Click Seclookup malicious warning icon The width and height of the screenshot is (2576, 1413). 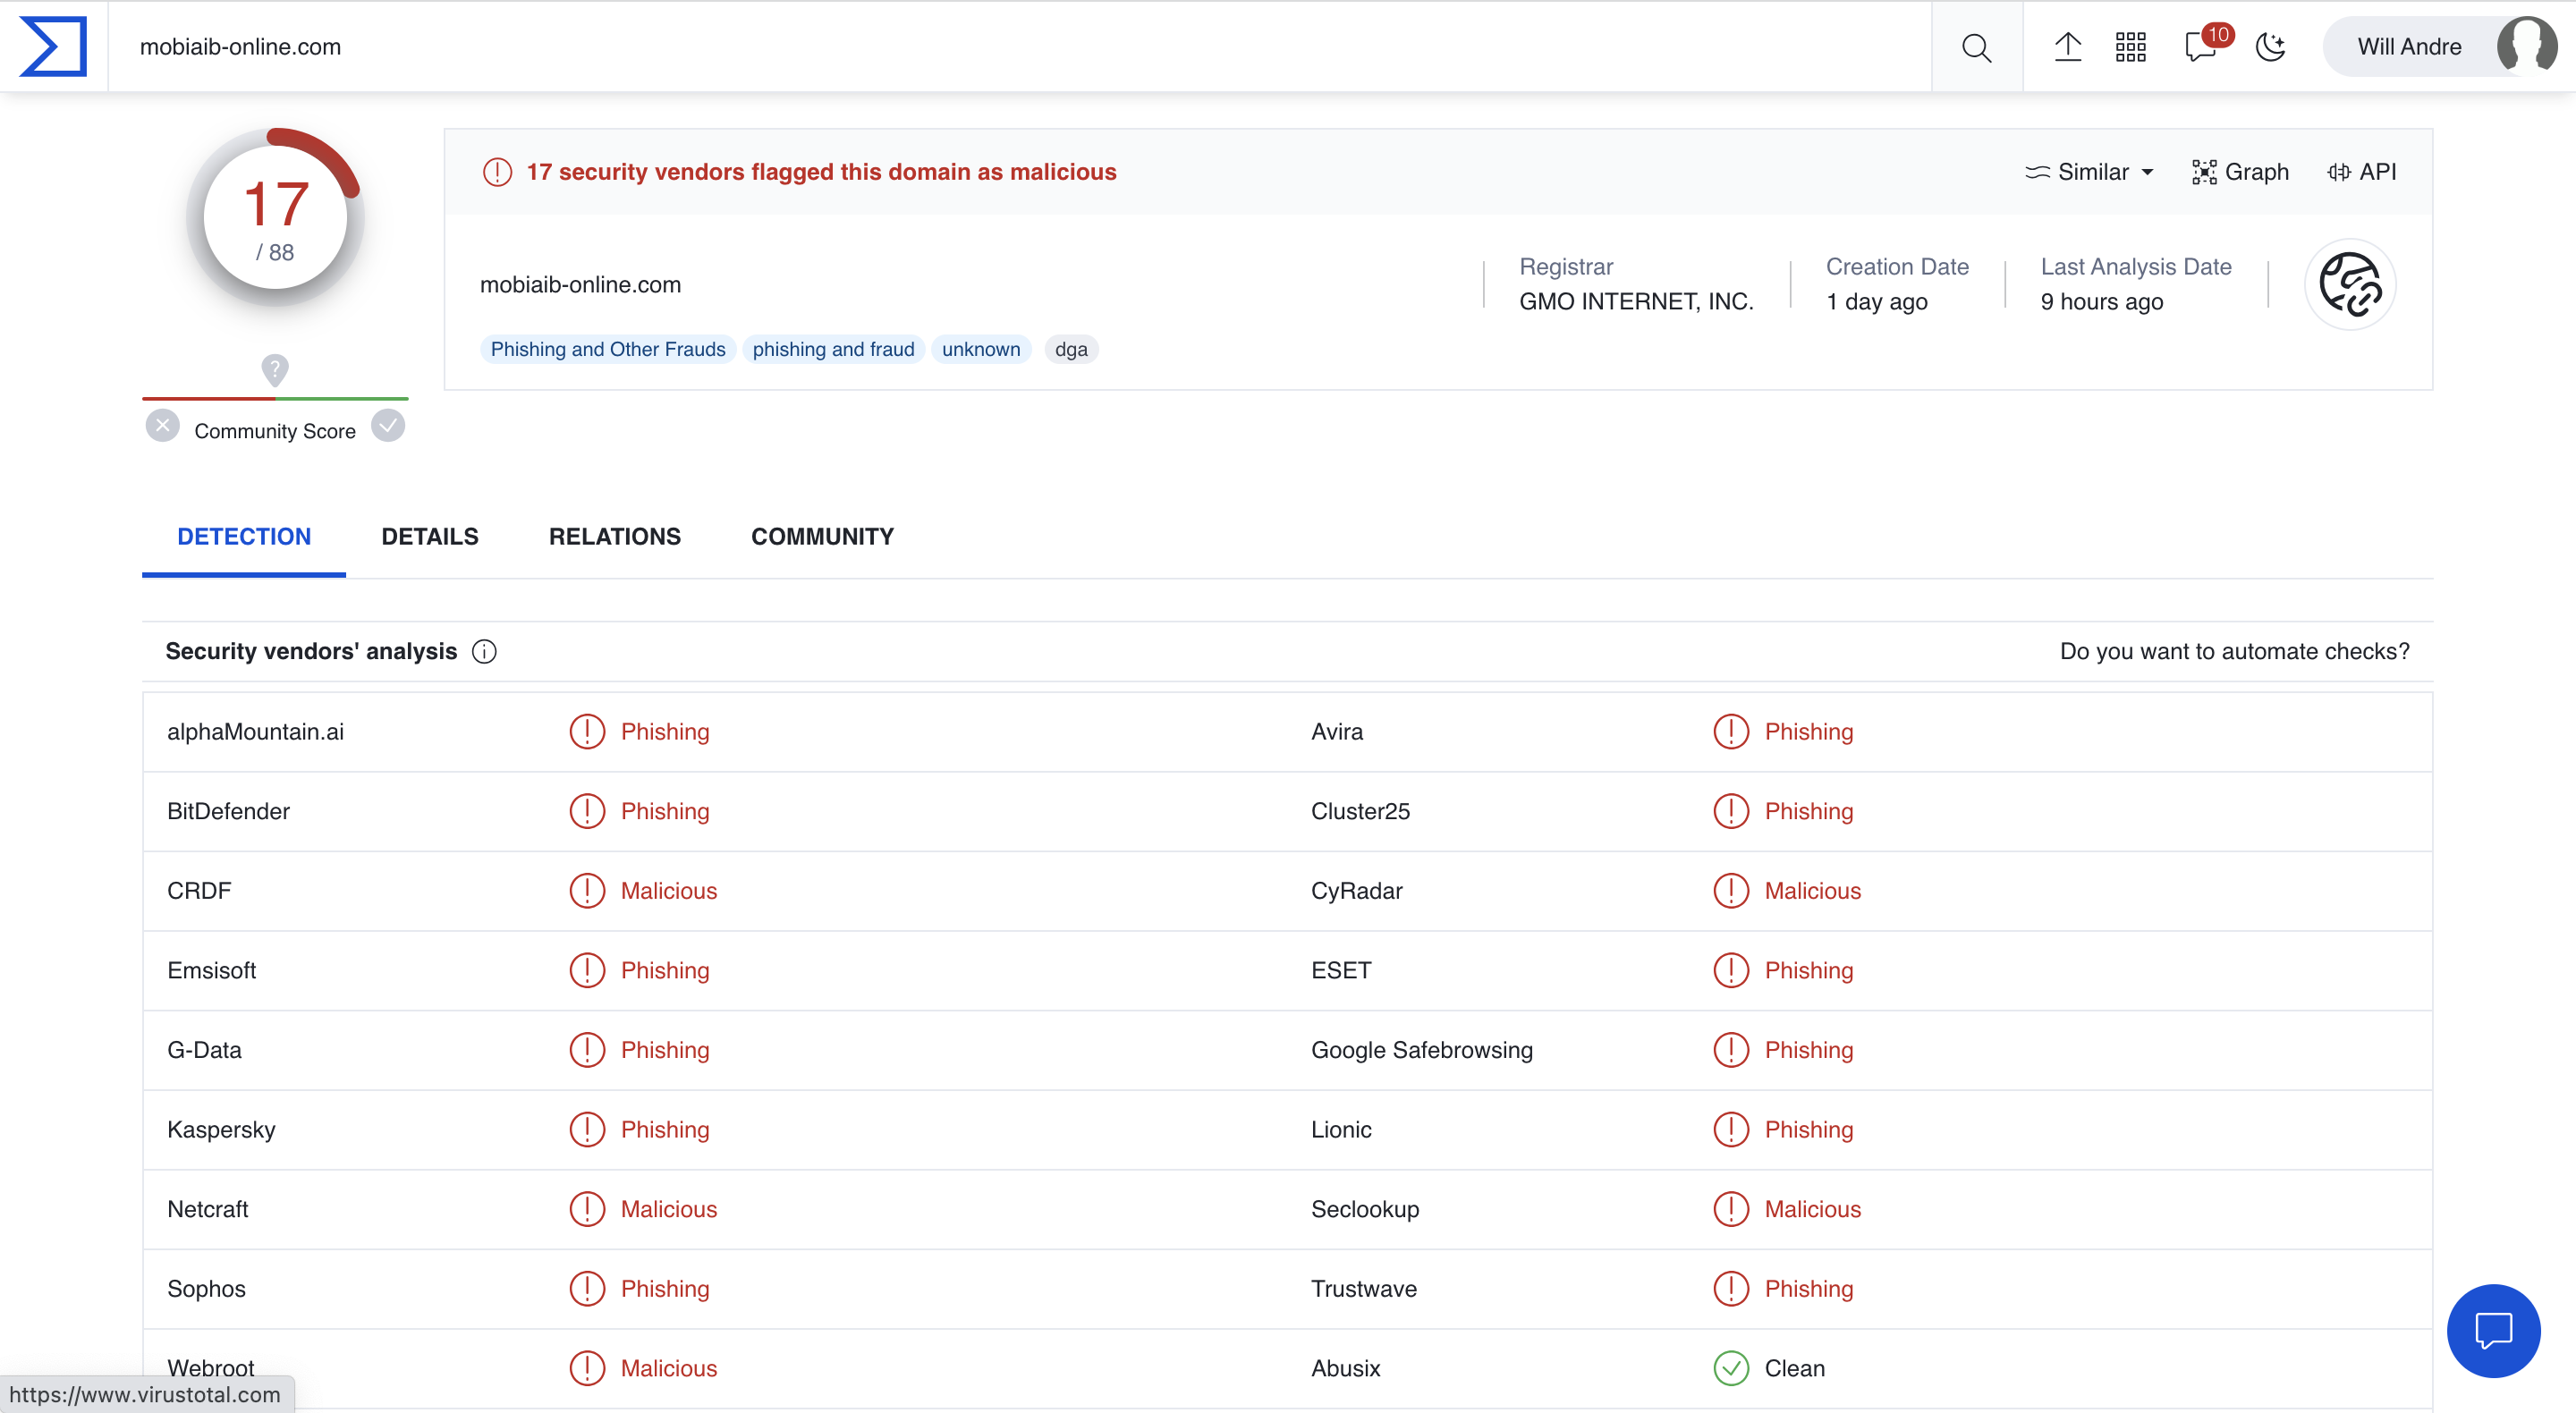[x=1730, y=1209]
